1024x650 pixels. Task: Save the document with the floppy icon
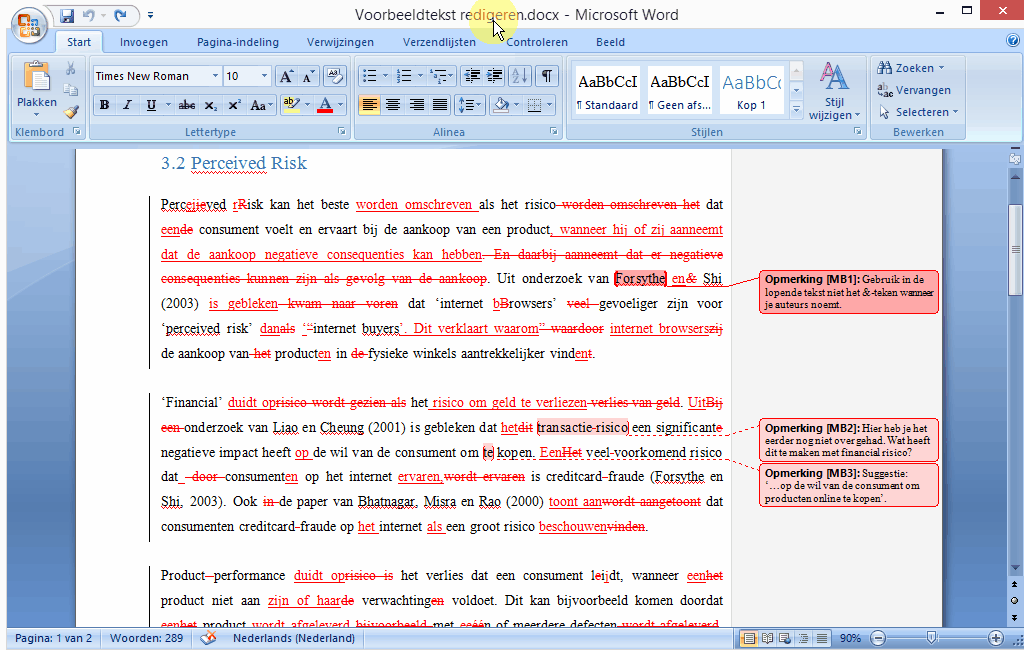click(67, 15)
